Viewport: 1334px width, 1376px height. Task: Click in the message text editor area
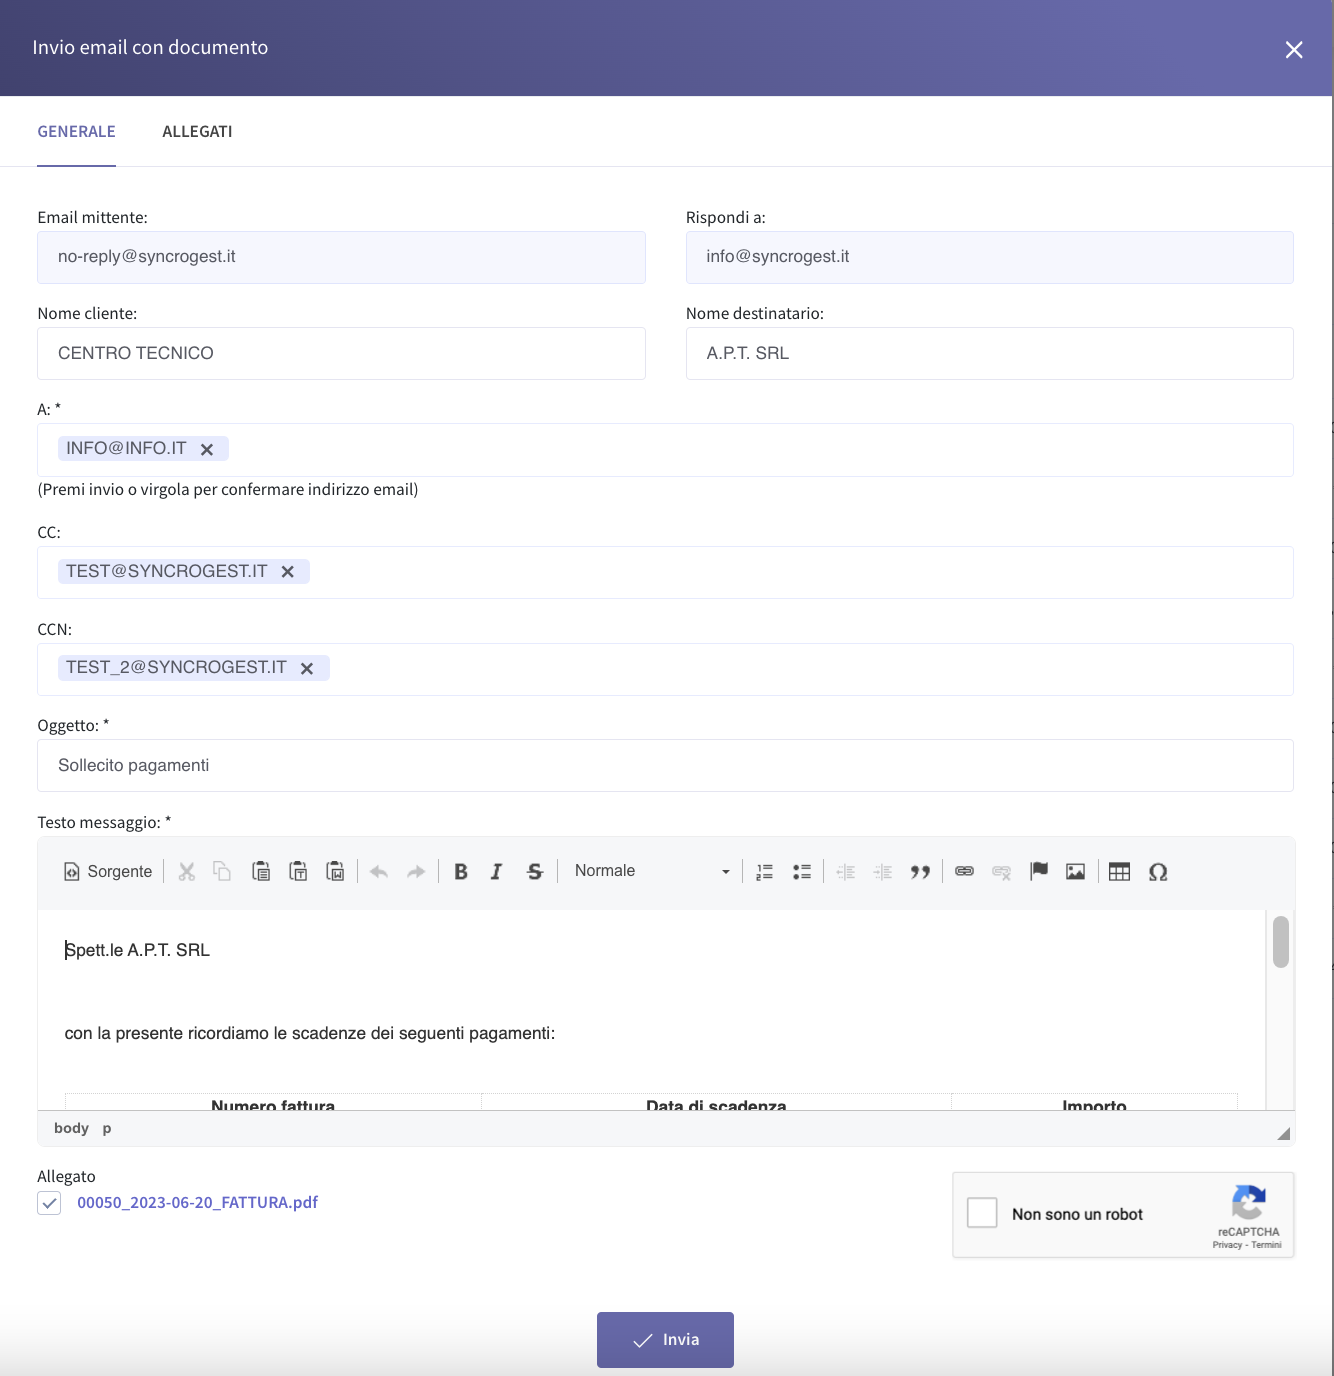651,1009
